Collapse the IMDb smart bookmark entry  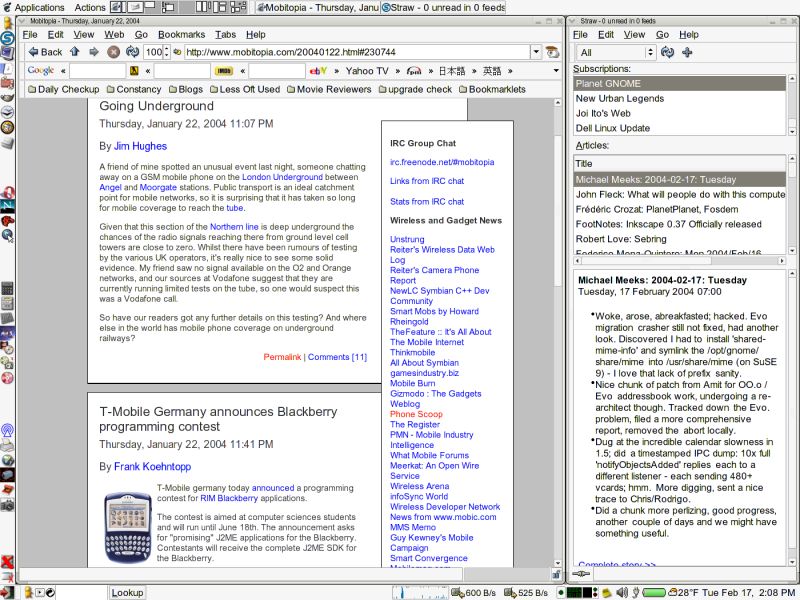coord(242,71)
